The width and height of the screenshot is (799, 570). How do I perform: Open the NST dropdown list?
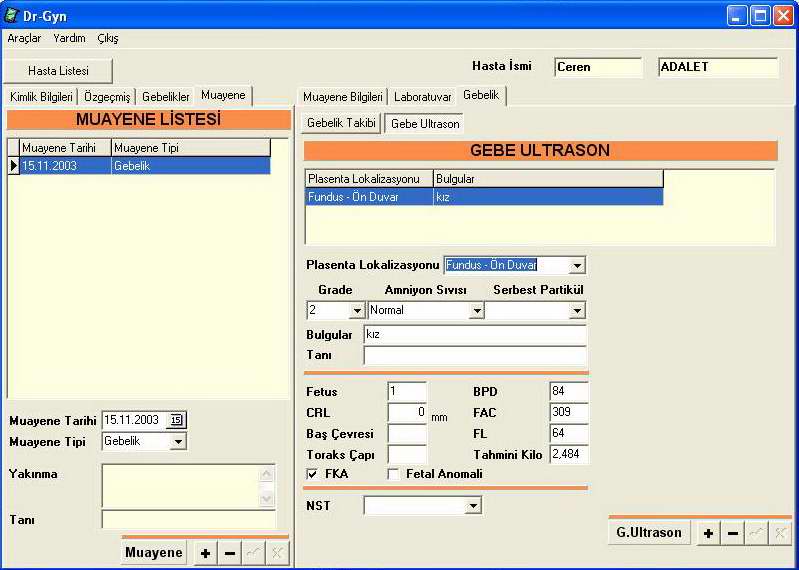point(473,507)
